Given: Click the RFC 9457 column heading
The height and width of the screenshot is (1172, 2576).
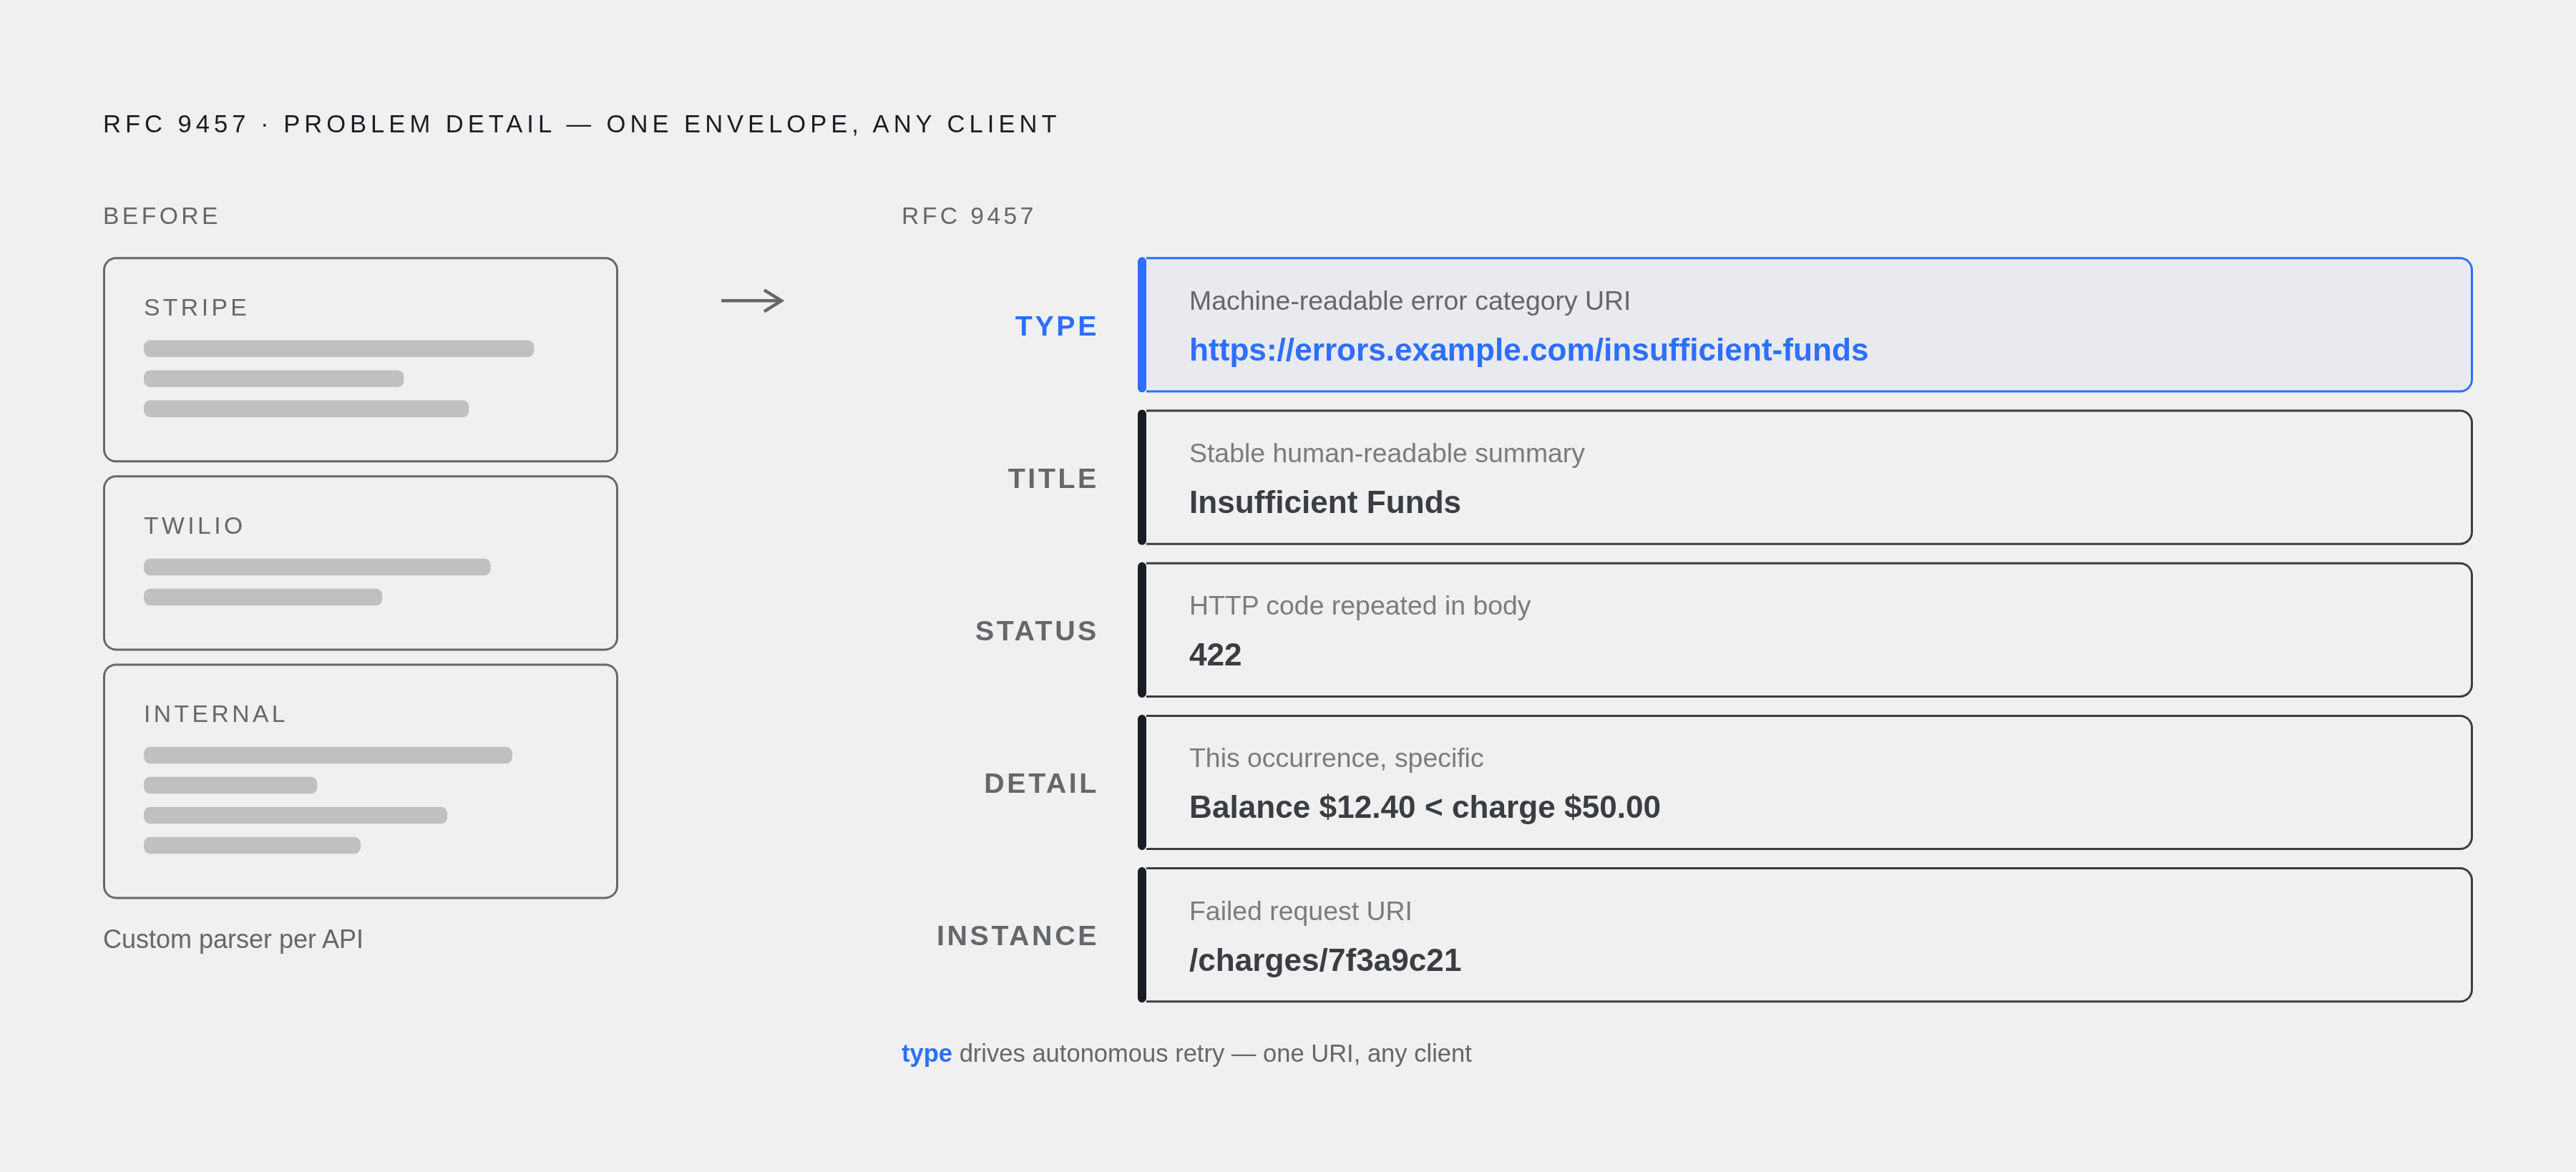Looking at the screenshot, I should click(968, 216).
